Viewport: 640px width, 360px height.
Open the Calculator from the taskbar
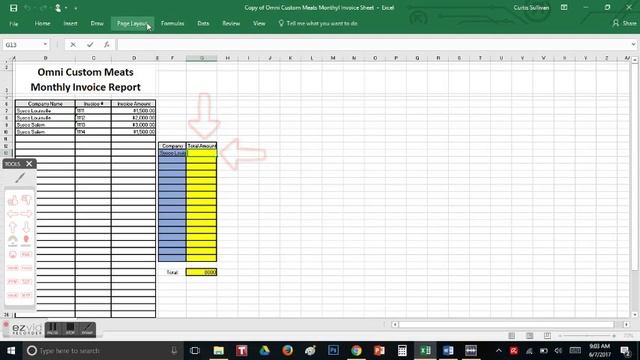point(402,351)
